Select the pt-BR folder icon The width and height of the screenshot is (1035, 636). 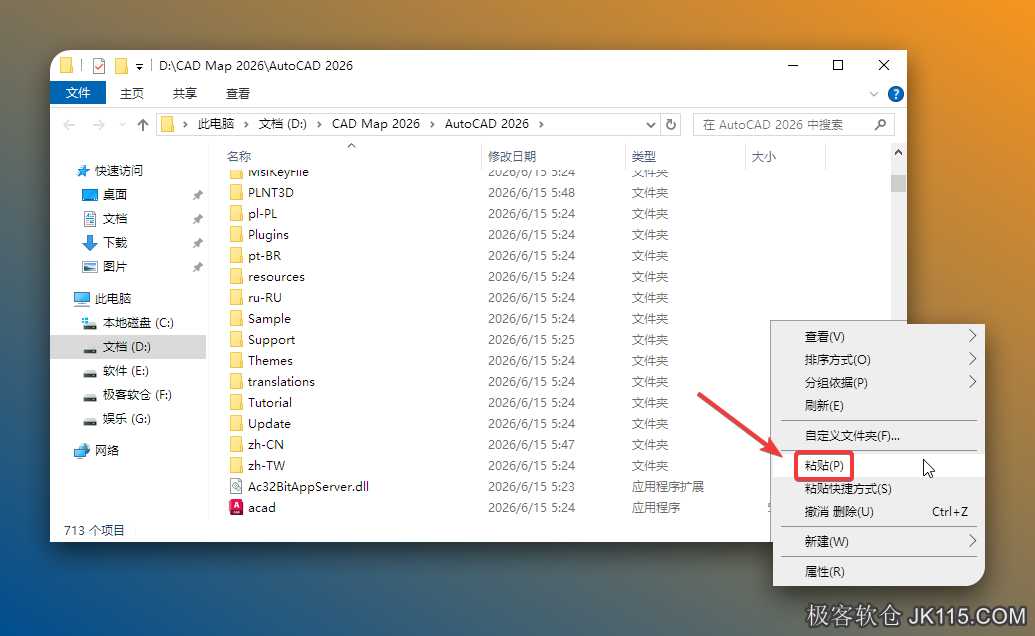(236, 255)
